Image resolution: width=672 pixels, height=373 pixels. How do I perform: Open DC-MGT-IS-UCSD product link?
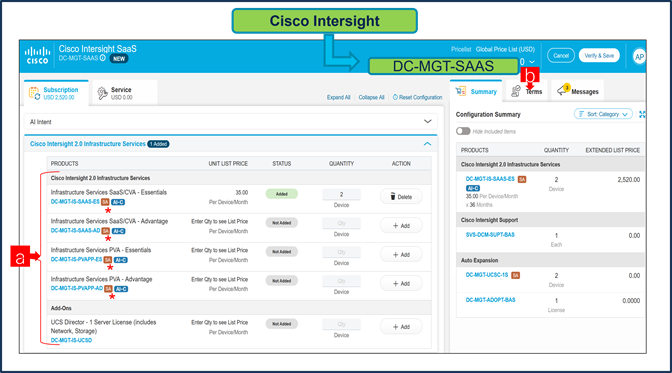71,340
